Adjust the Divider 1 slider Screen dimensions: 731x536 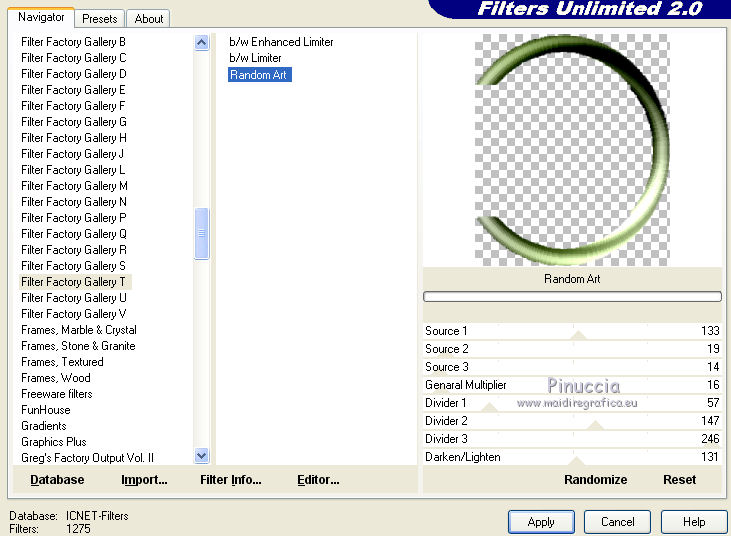tap(572, 403)
